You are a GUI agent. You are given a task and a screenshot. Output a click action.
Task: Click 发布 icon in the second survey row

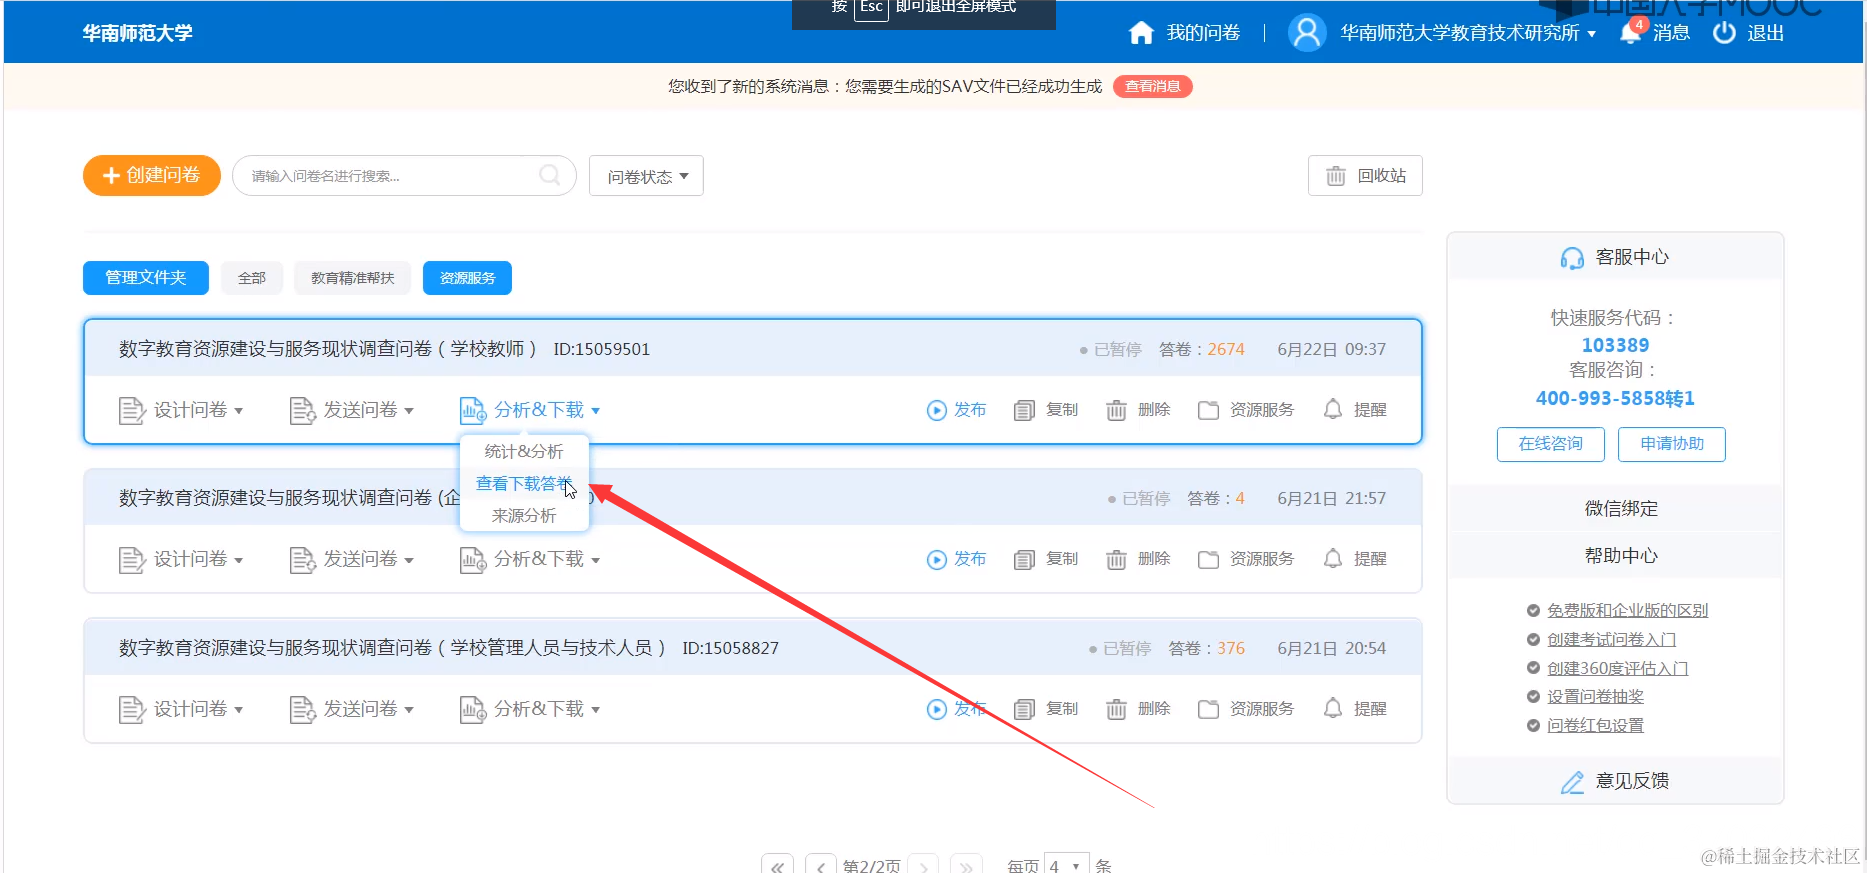click(936, 559)
